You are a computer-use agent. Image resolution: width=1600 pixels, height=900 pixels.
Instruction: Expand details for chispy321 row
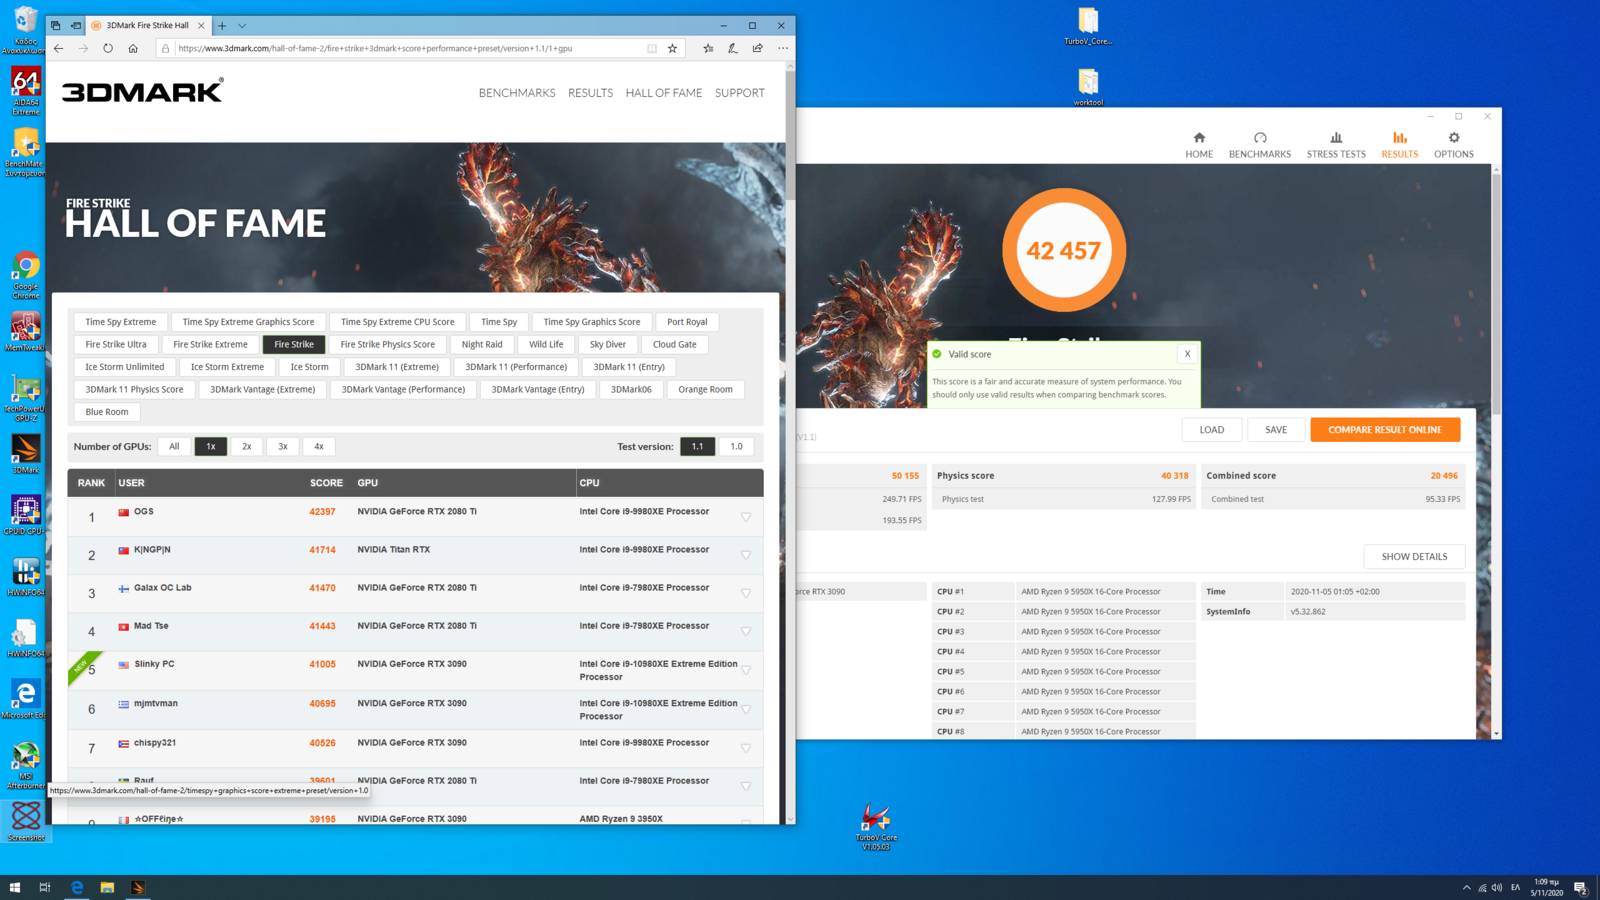746,748
